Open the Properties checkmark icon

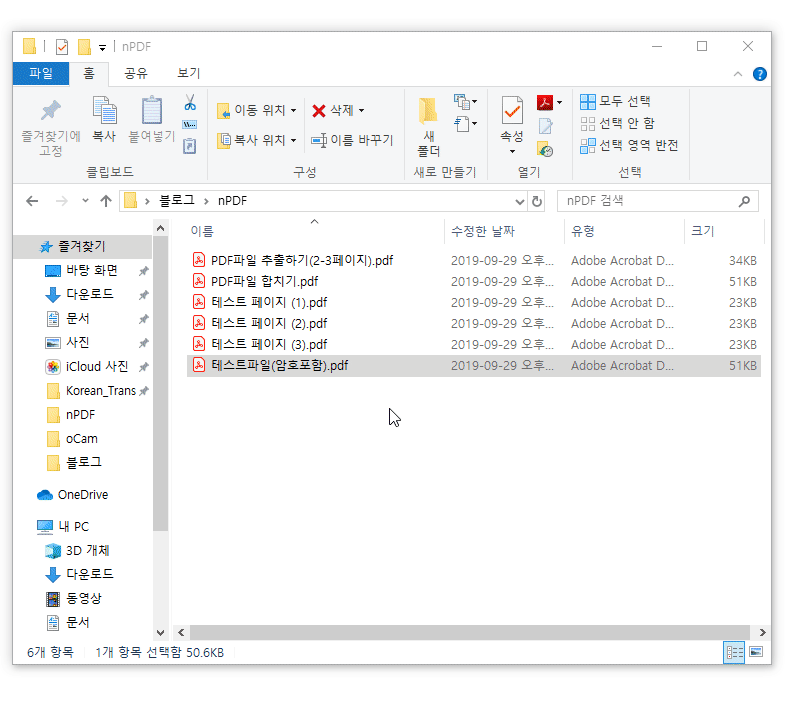[x=512, y=111]
